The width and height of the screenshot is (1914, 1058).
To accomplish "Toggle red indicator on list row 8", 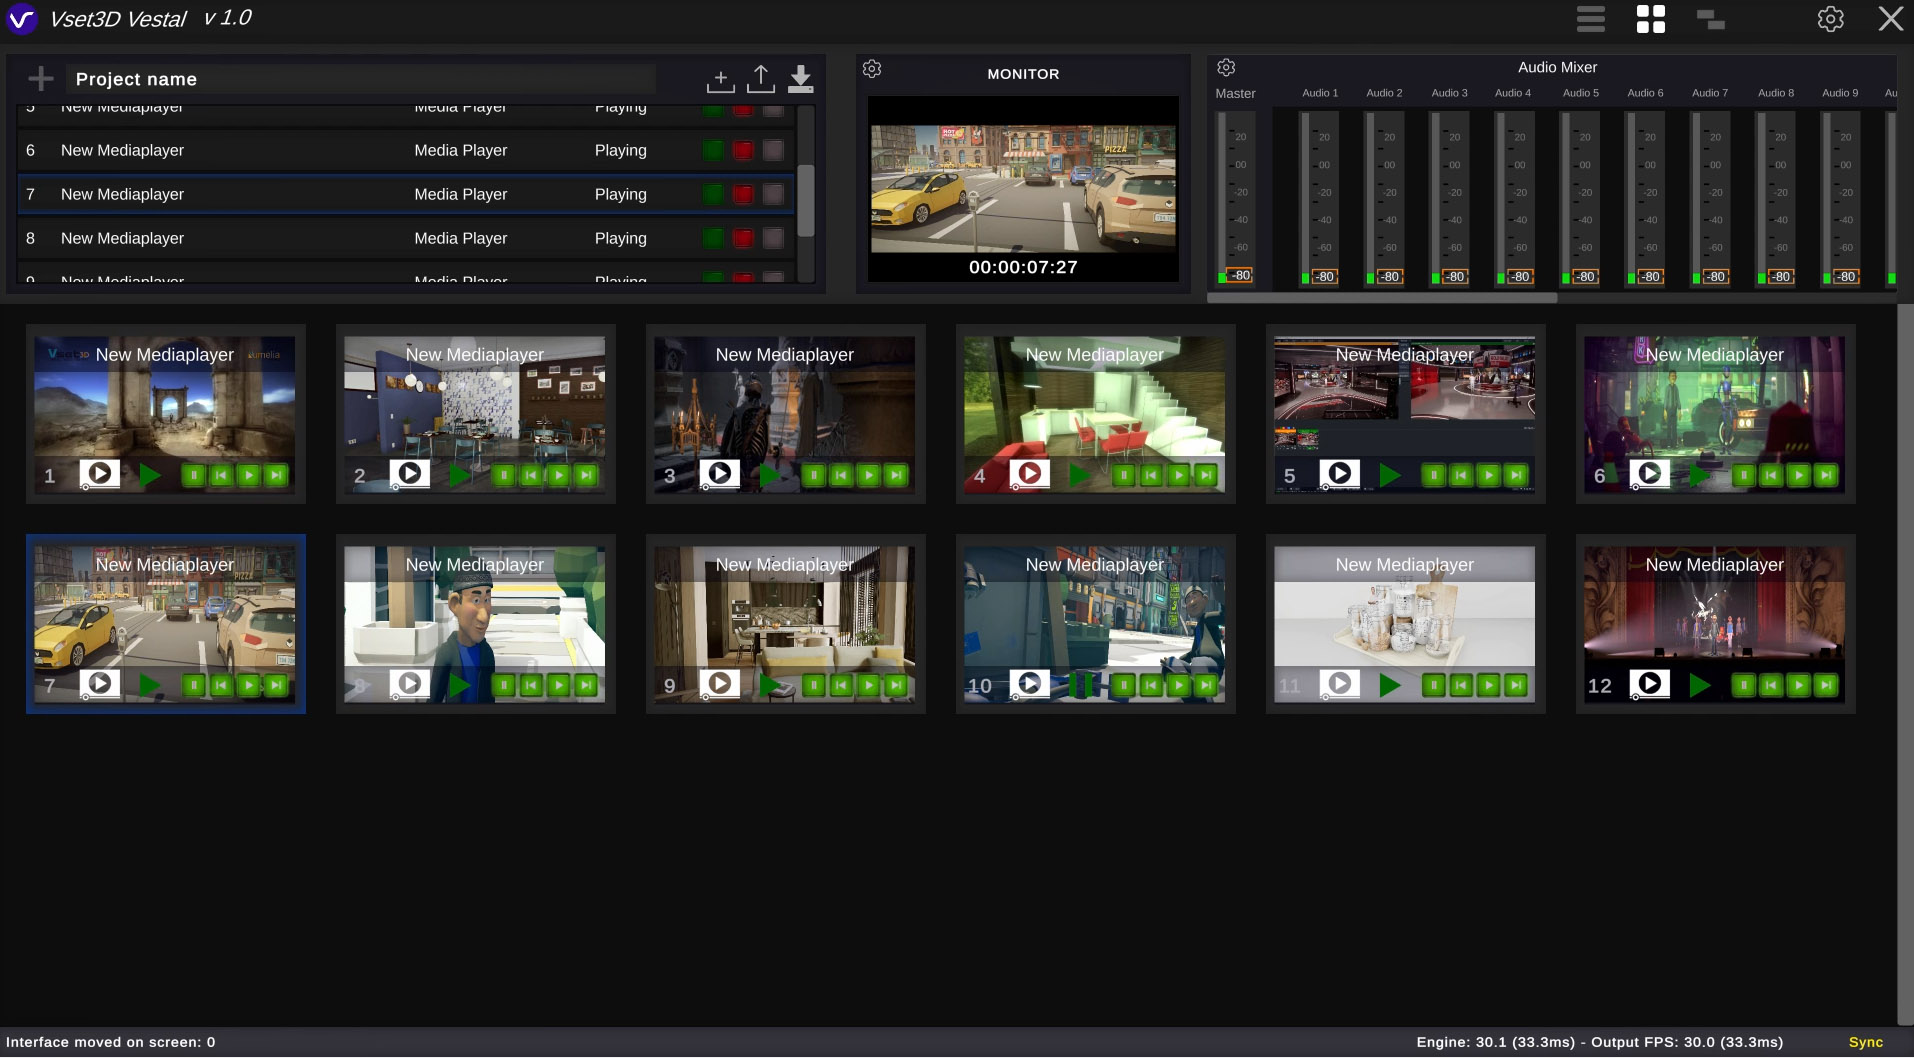I will tap(743, 238).
